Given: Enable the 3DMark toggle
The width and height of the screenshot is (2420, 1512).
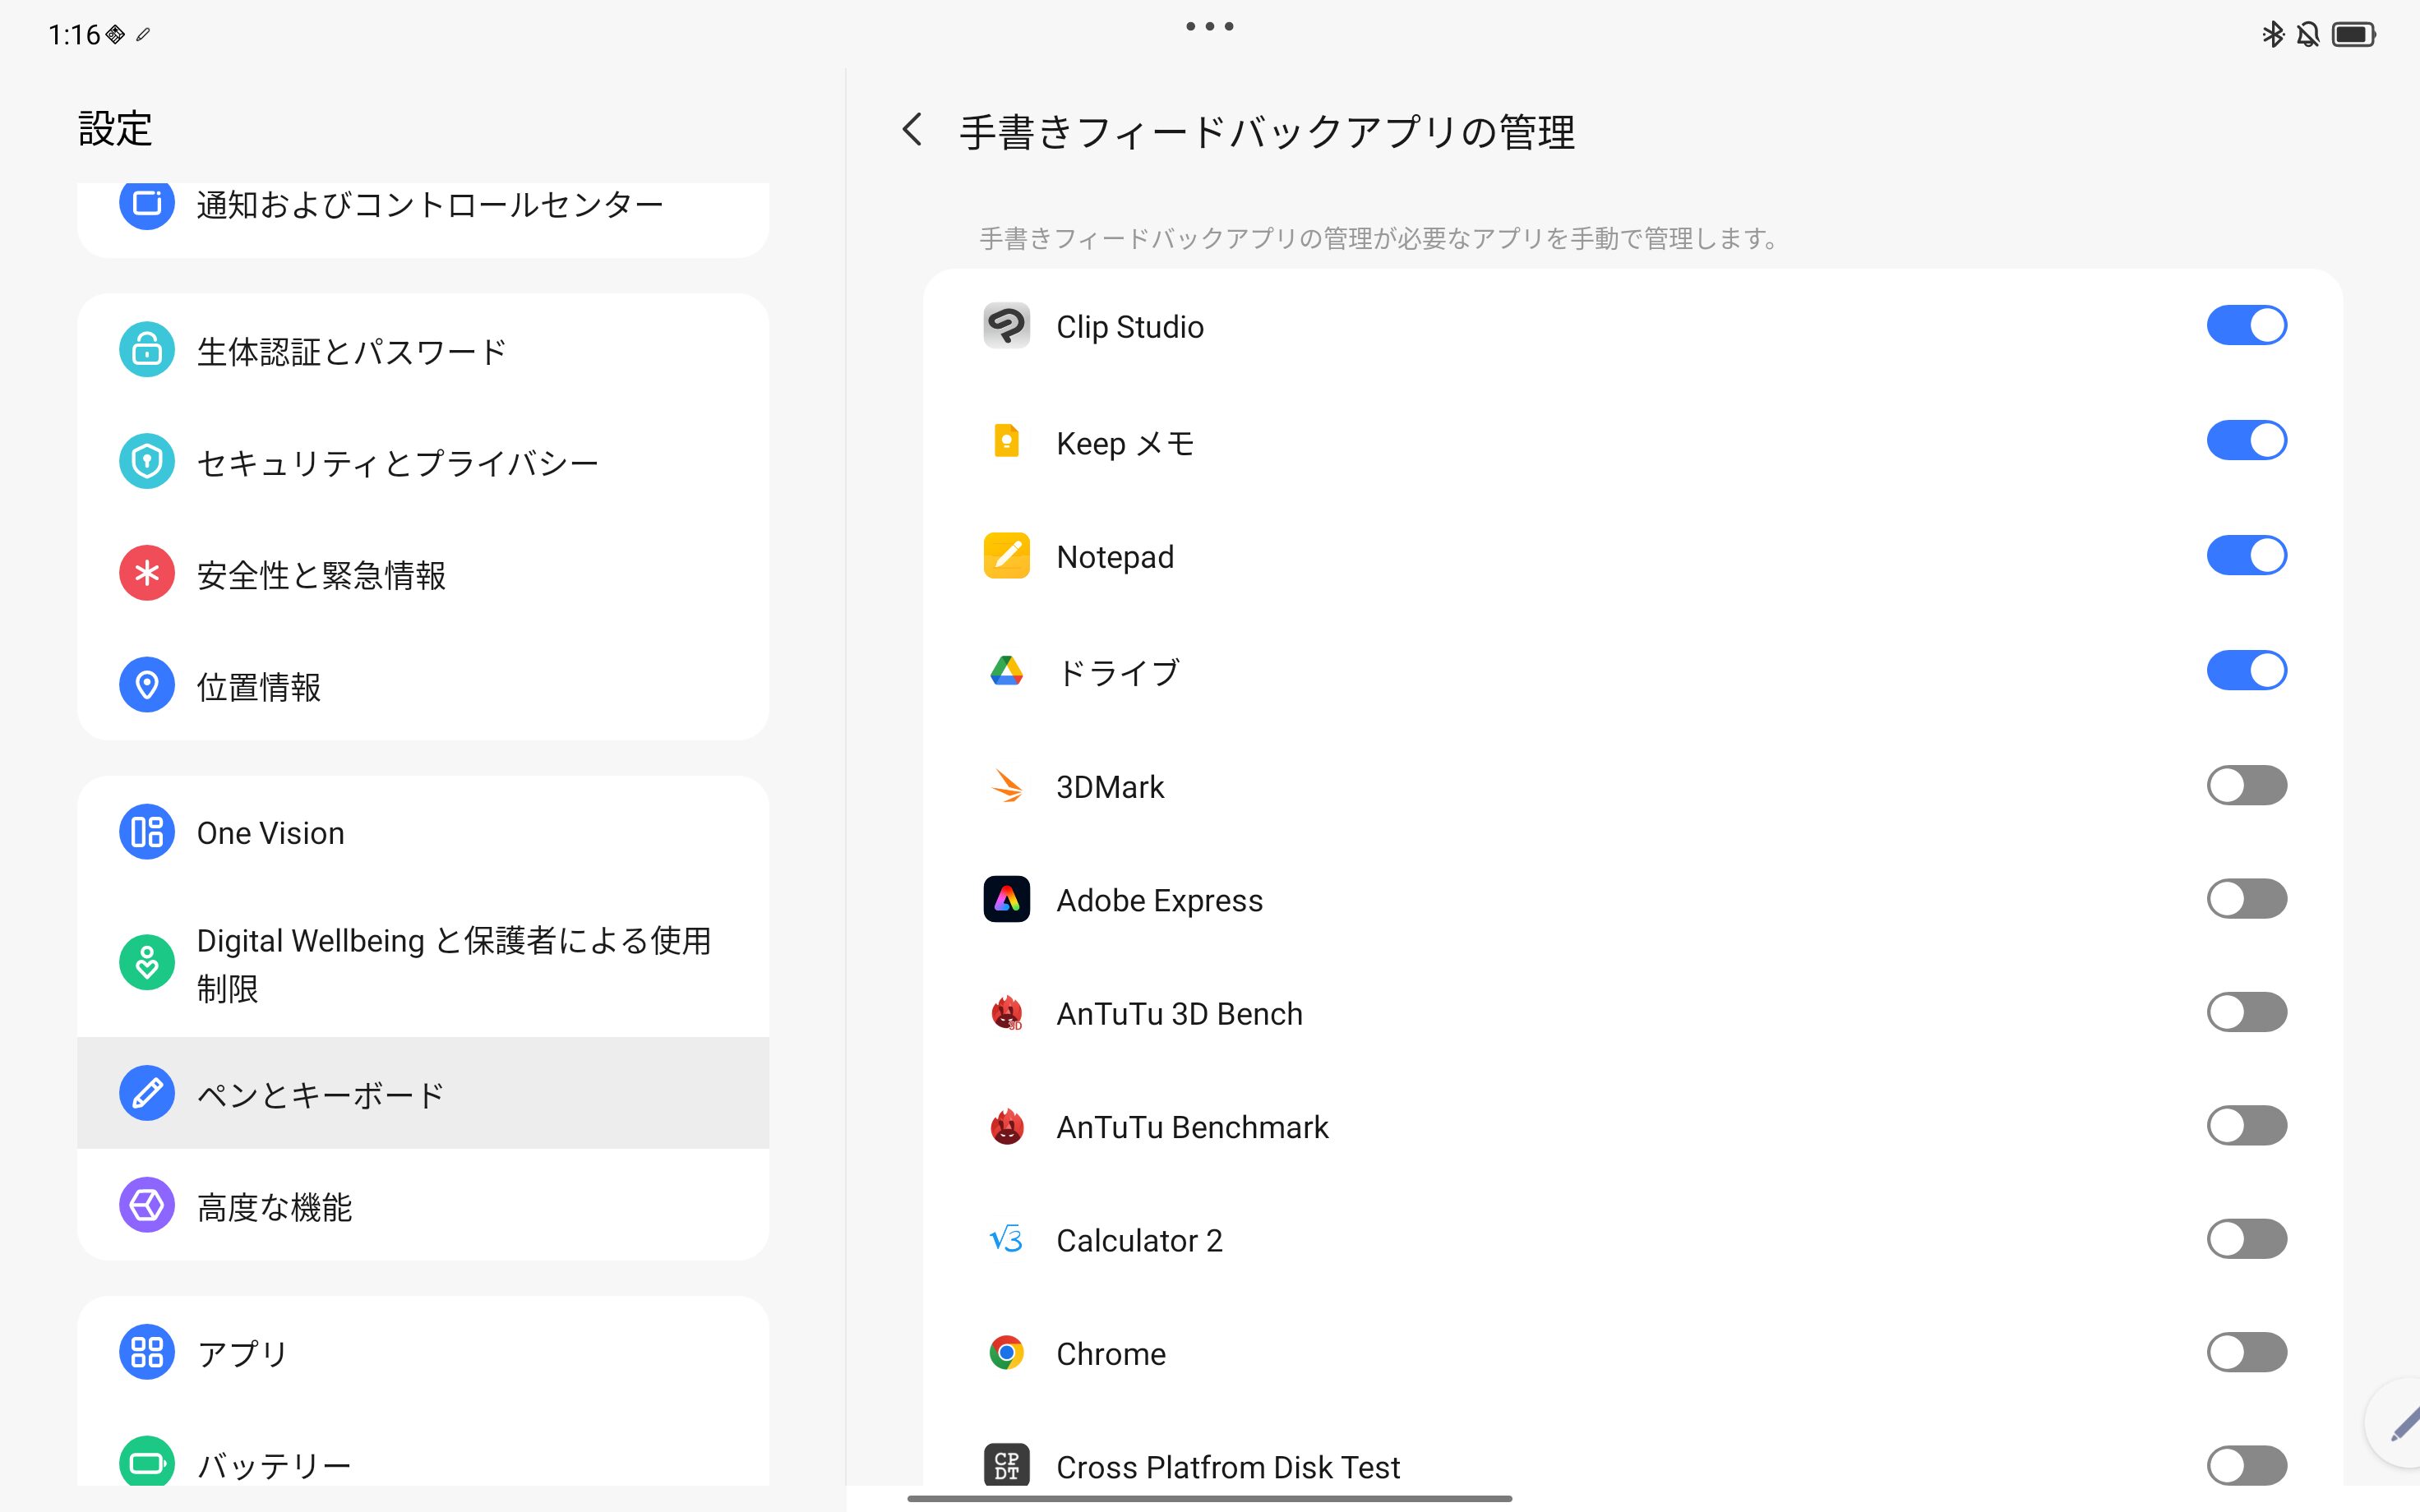Looking at the screenshot, I should 2246,786.
